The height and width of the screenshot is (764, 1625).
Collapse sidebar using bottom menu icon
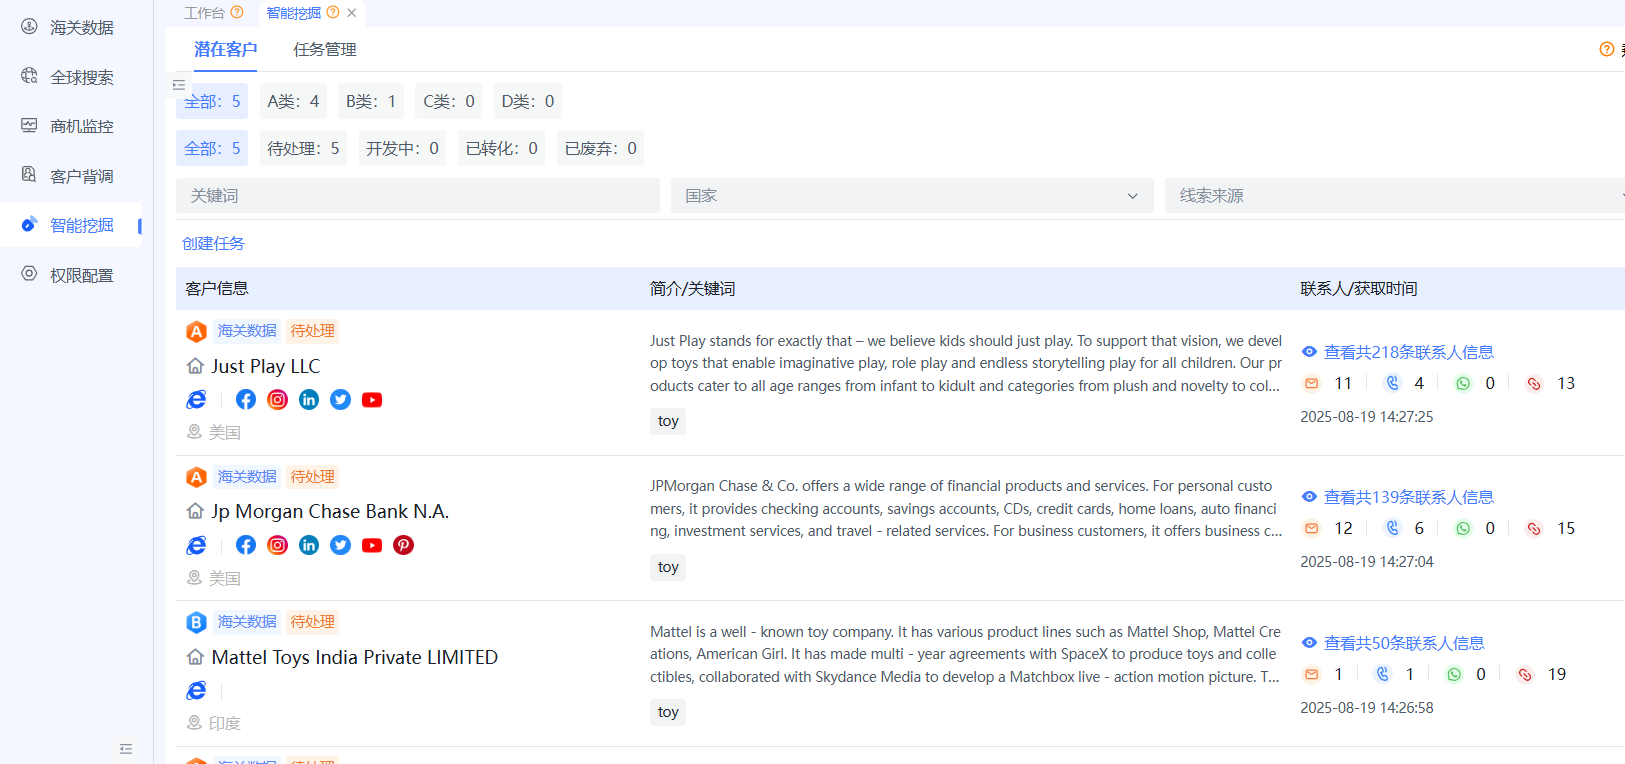[126, 749]
